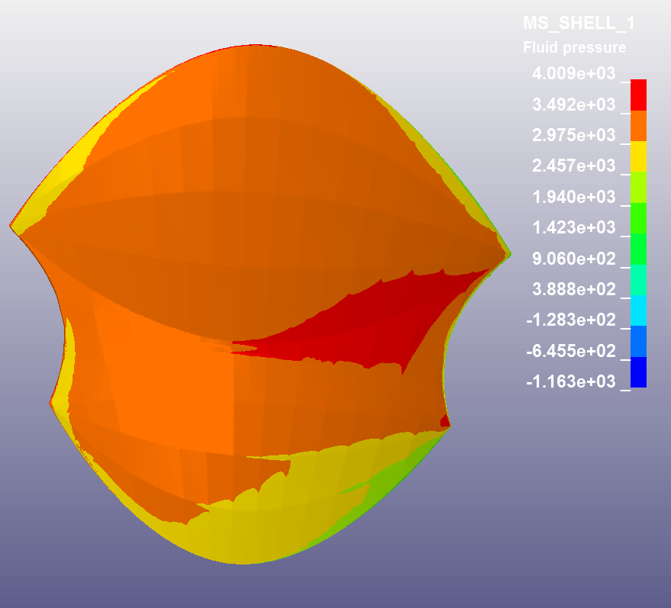The image size is (671, 608).
Task: Pick the dark blue swatch at legend bottom
Action: 638,372
